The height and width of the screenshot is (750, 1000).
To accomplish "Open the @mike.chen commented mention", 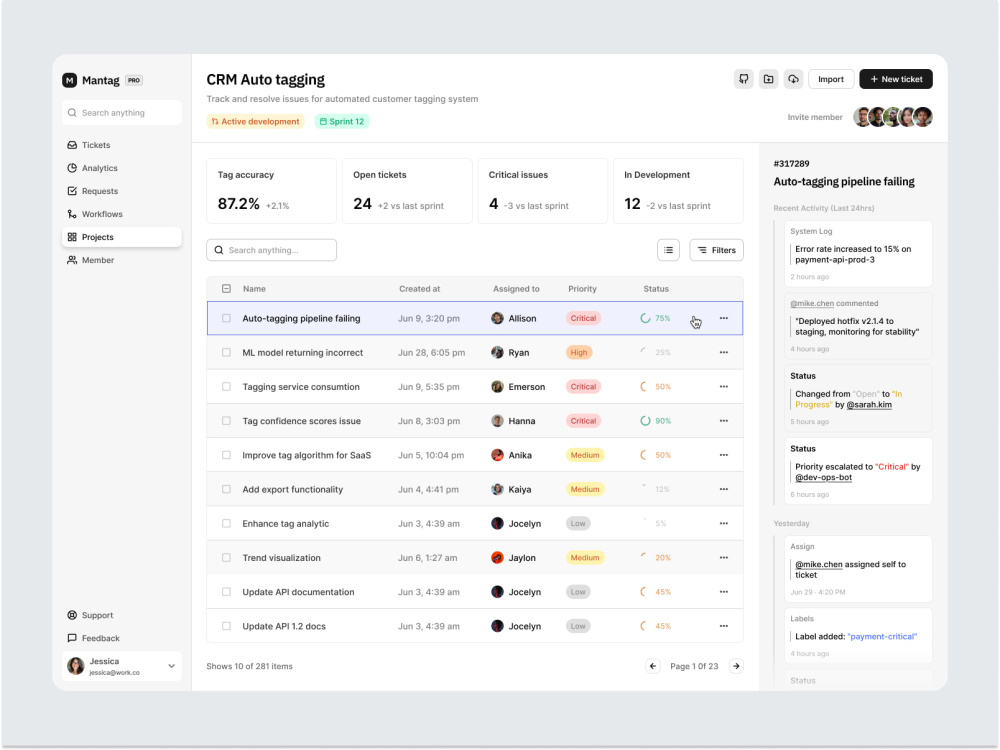I will [812, 304].
